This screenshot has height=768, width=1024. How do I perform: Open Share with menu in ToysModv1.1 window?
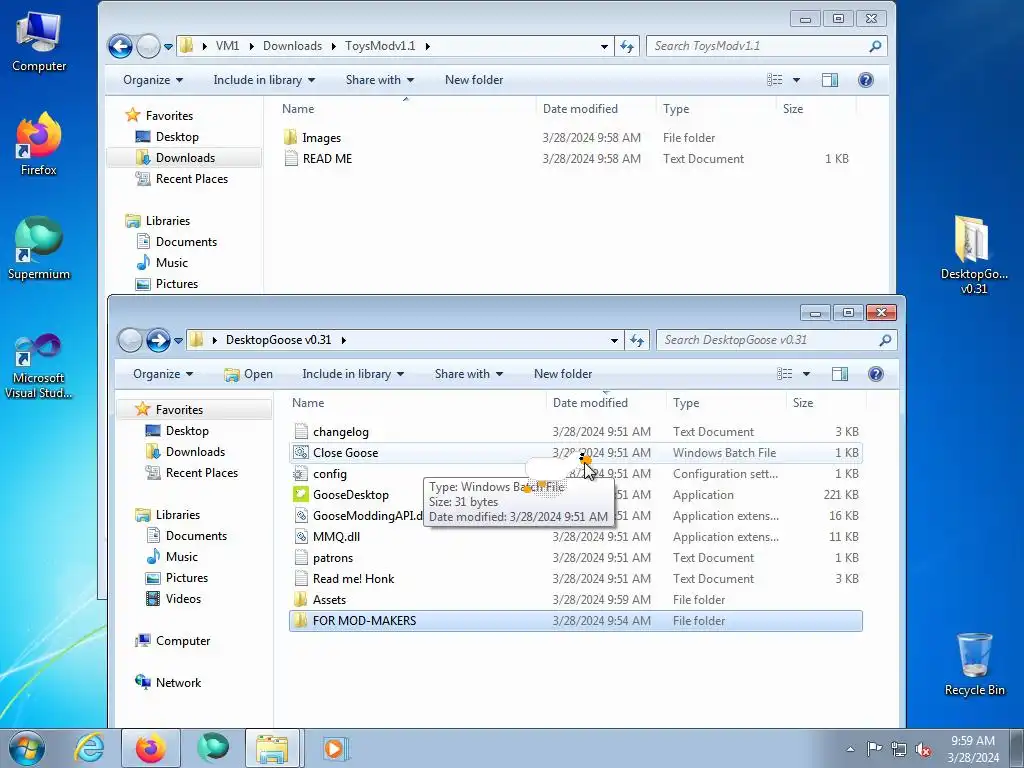coord(379,80)
